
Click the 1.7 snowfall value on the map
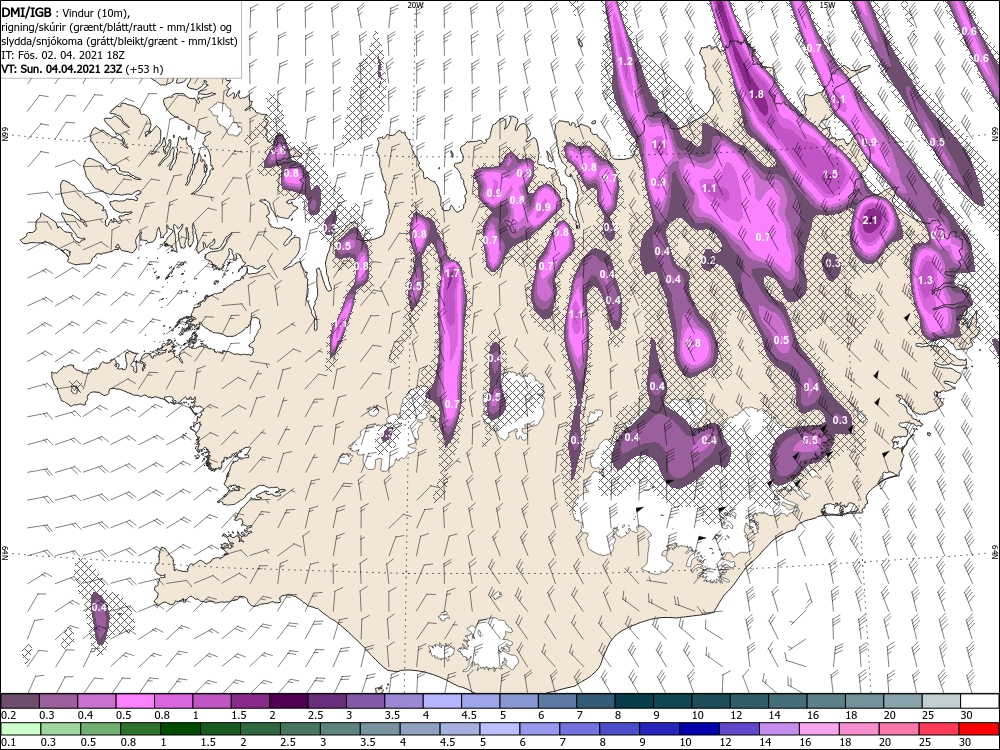[x=452, y=274]
